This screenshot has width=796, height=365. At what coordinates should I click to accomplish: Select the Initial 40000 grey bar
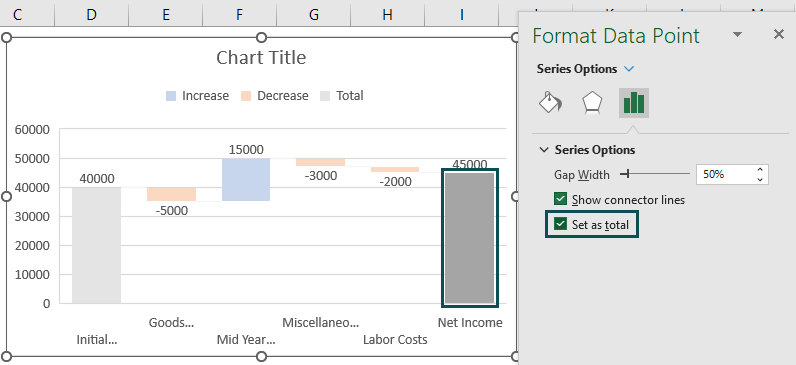[x=96, y=245]
